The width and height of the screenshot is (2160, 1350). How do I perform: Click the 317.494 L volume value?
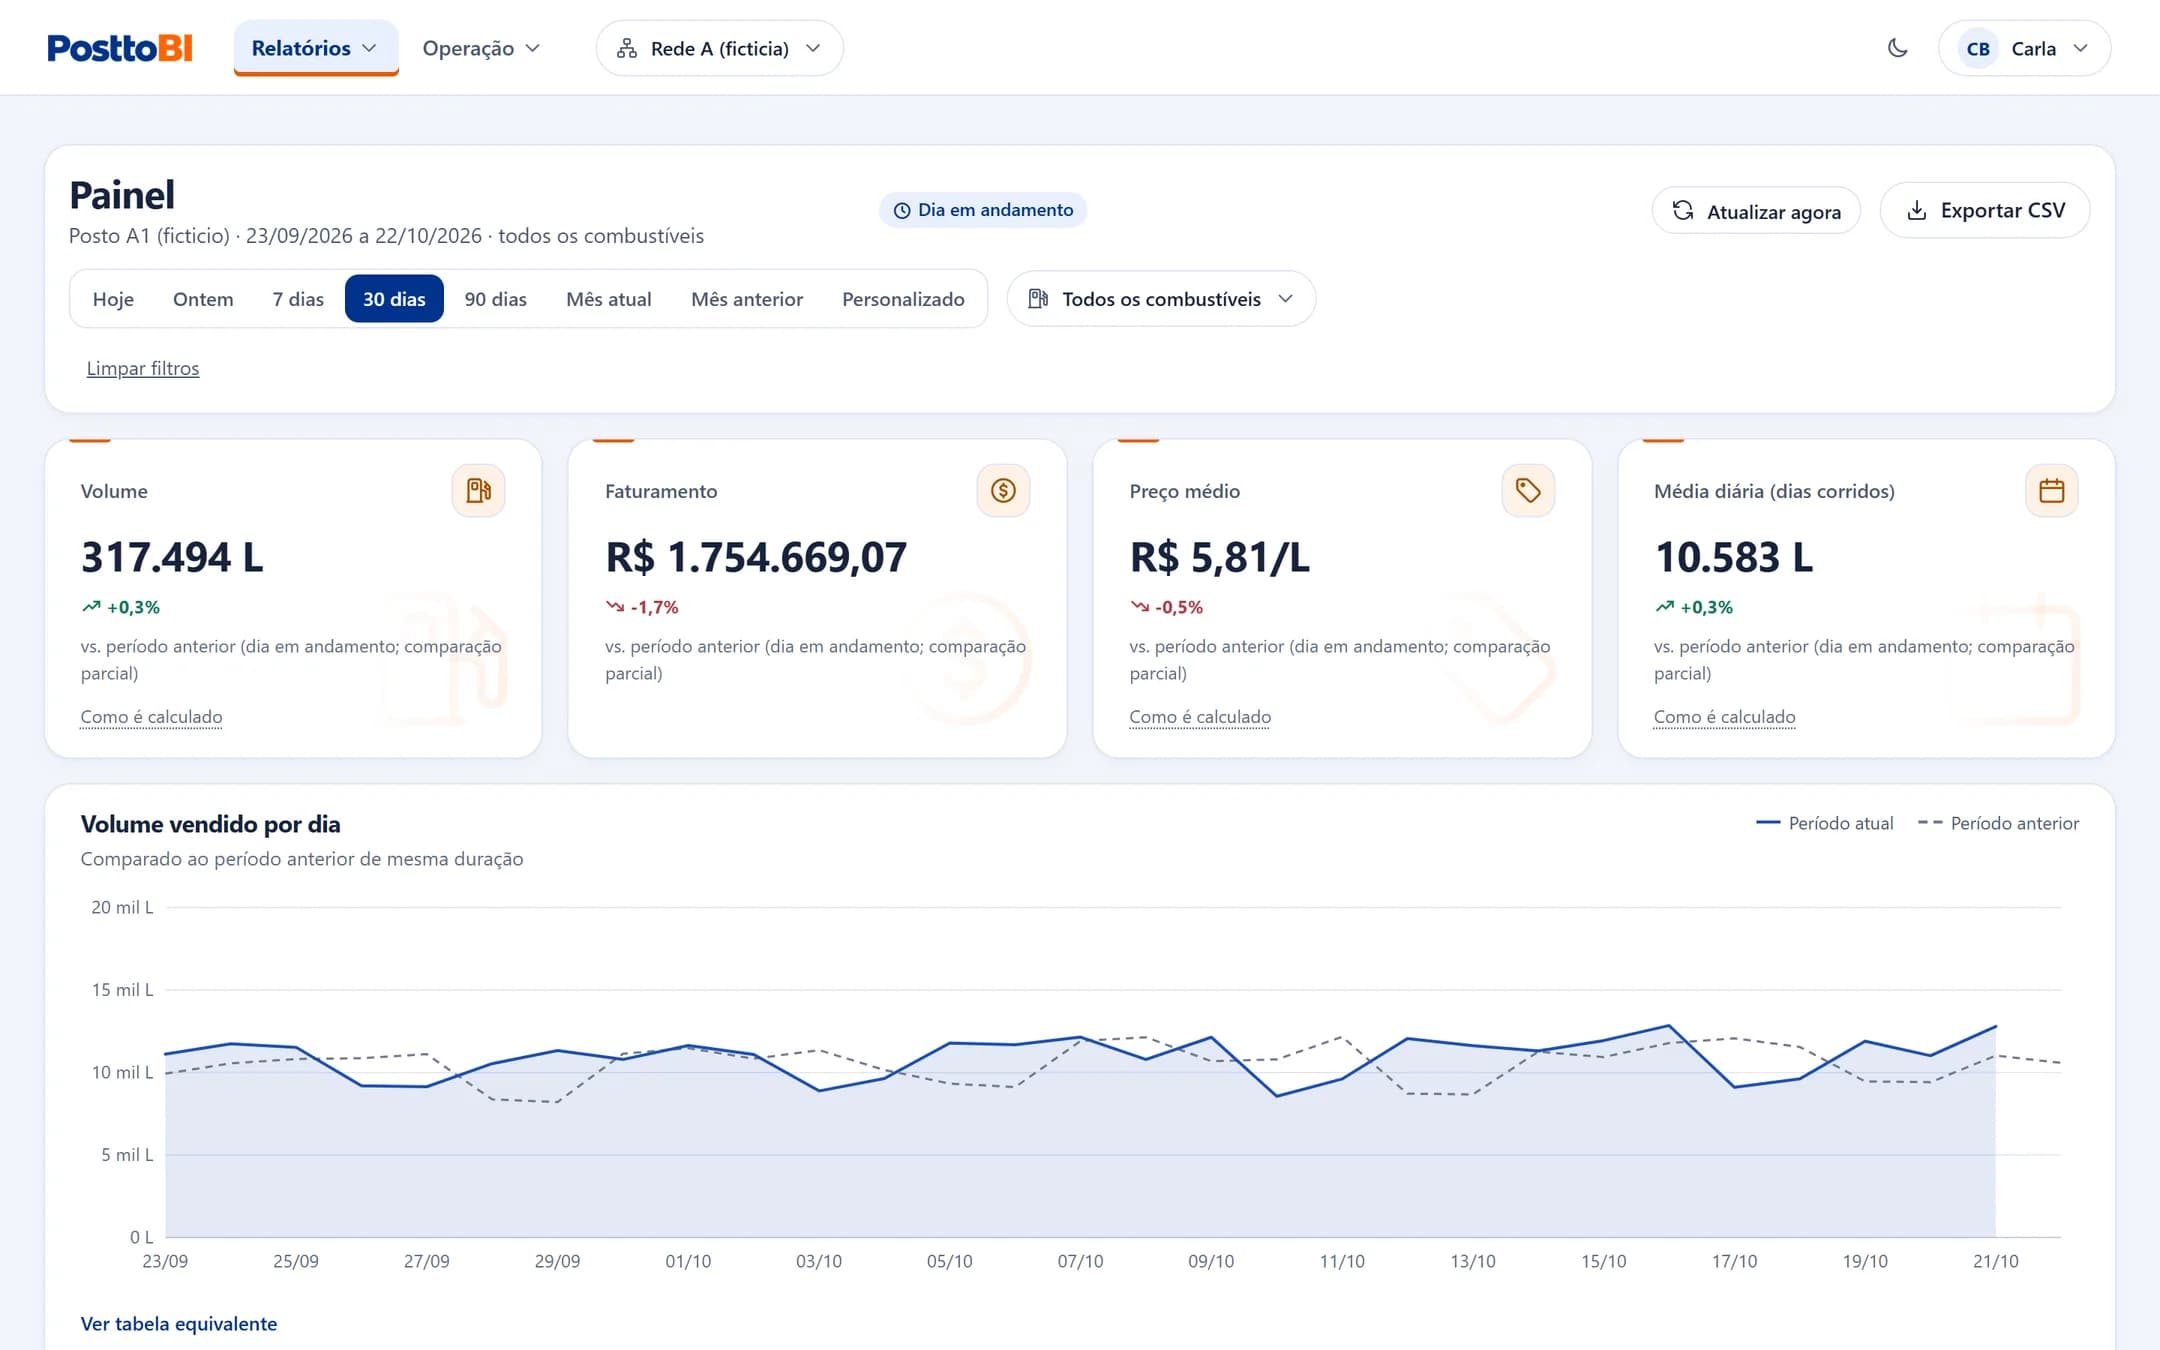pyautogui.click(x=172, y=557)
